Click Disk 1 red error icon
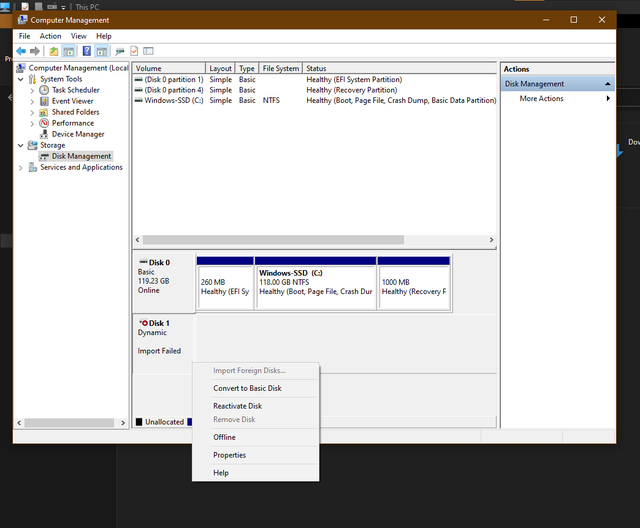 pyautogui.click(x=144, y=323)
